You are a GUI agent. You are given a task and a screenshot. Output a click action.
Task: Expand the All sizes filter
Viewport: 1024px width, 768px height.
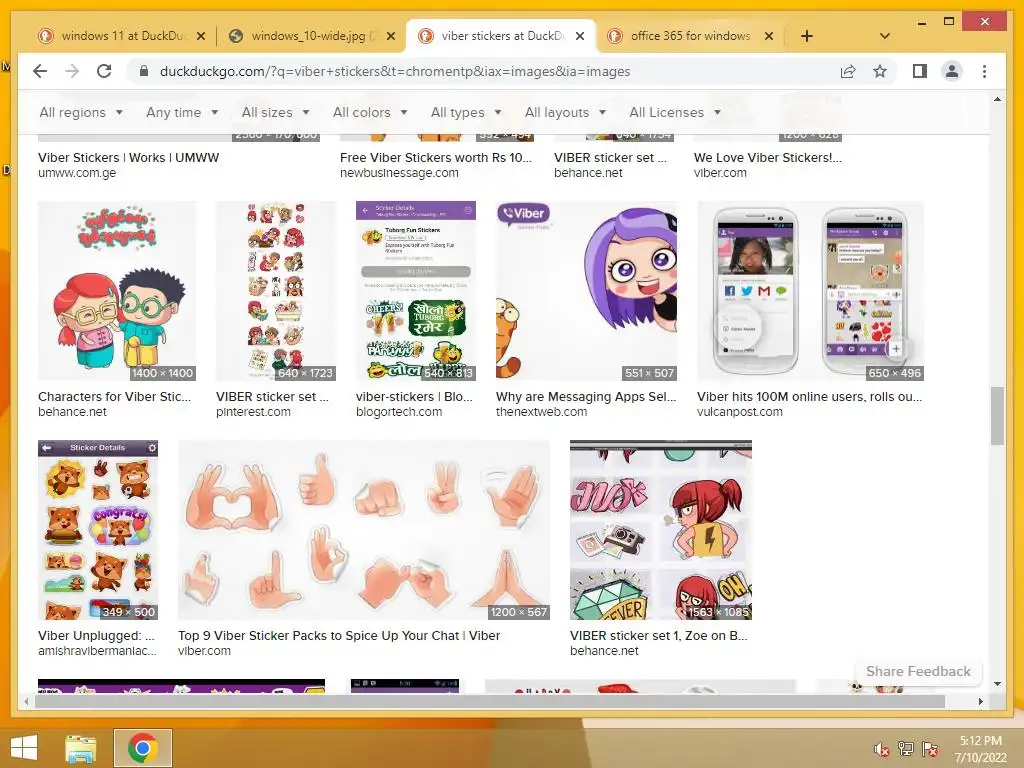click(275, 112)
